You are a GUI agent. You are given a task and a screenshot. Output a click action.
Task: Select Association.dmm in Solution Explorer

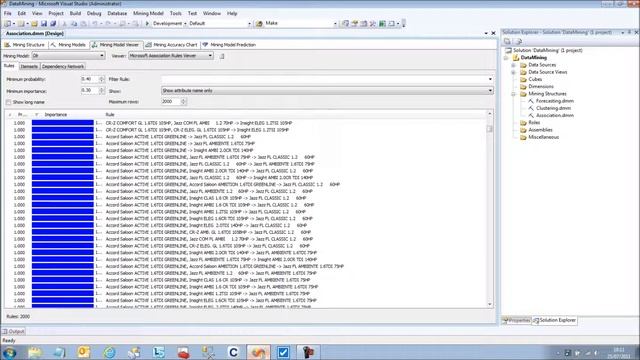click(554, 116)
